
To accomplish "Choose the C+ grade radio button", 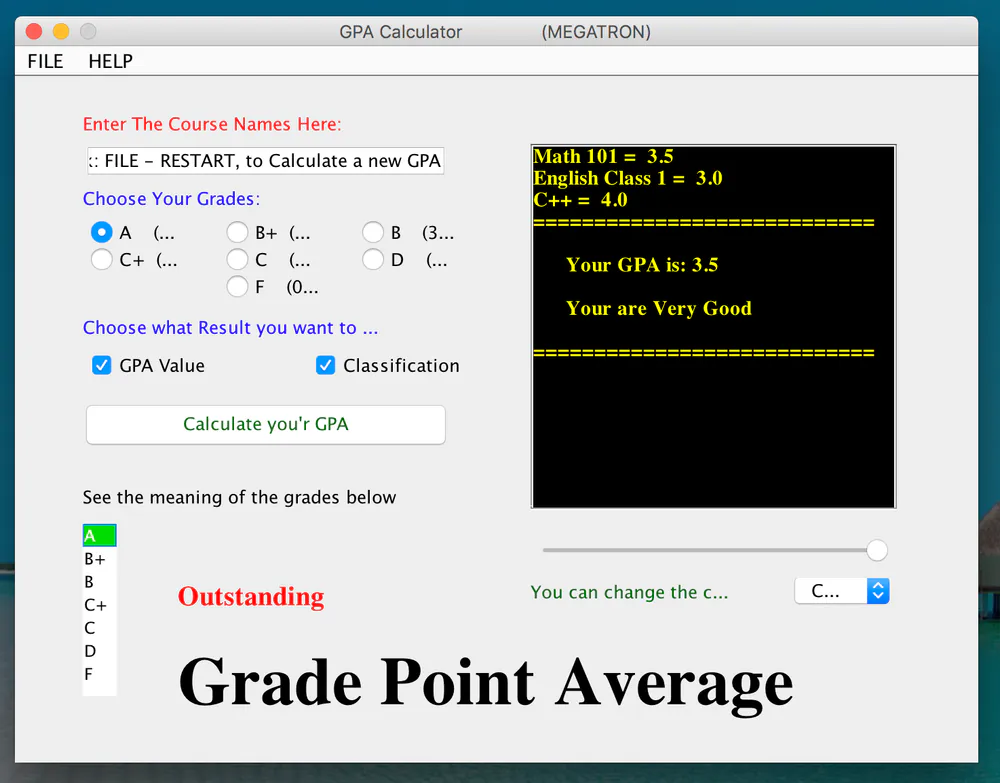I will coord(101,259).
